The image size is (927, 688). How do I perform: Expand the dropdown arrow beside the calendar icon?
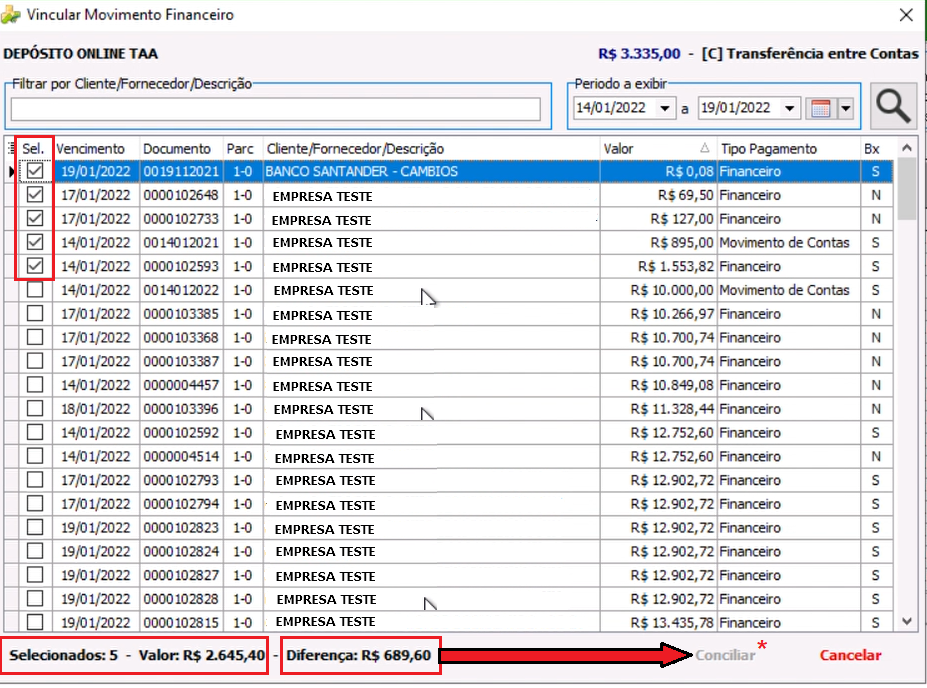(x=846, y=108)
